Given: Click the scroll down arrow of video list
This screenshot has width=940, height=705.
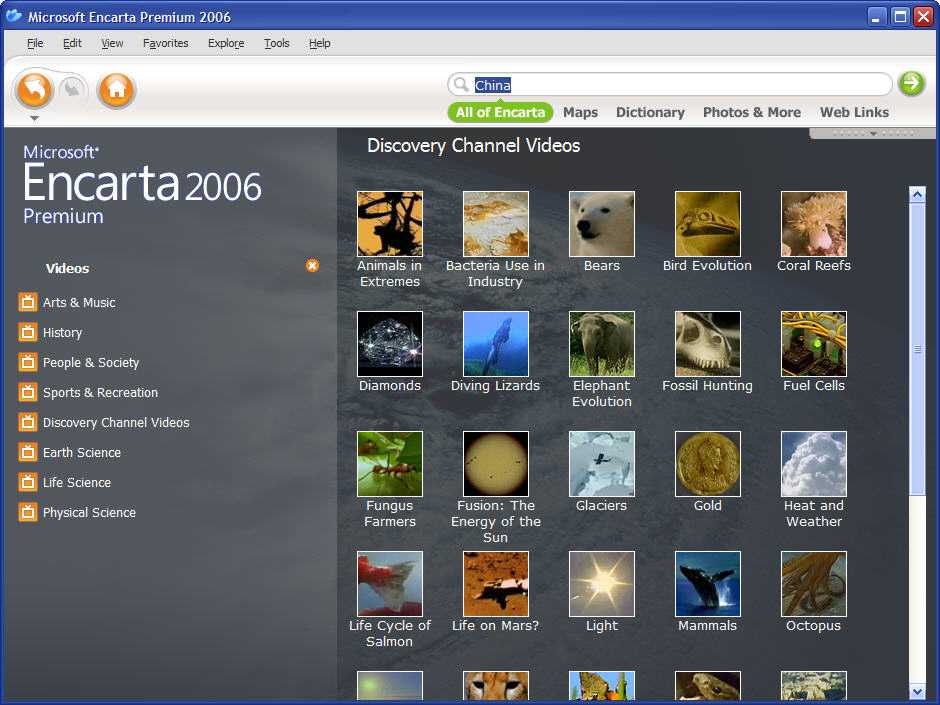Looking at the screenshot, I should coord(917,692).
